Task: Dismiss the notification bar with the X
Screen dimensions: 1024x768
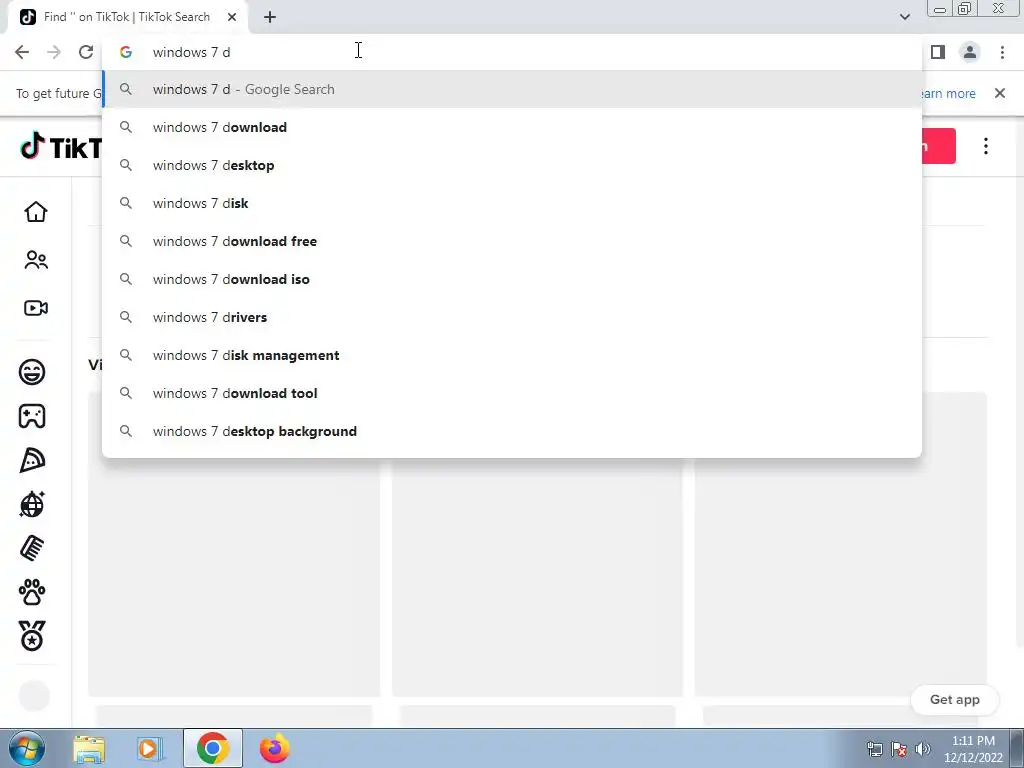Action: point(1000,93)
